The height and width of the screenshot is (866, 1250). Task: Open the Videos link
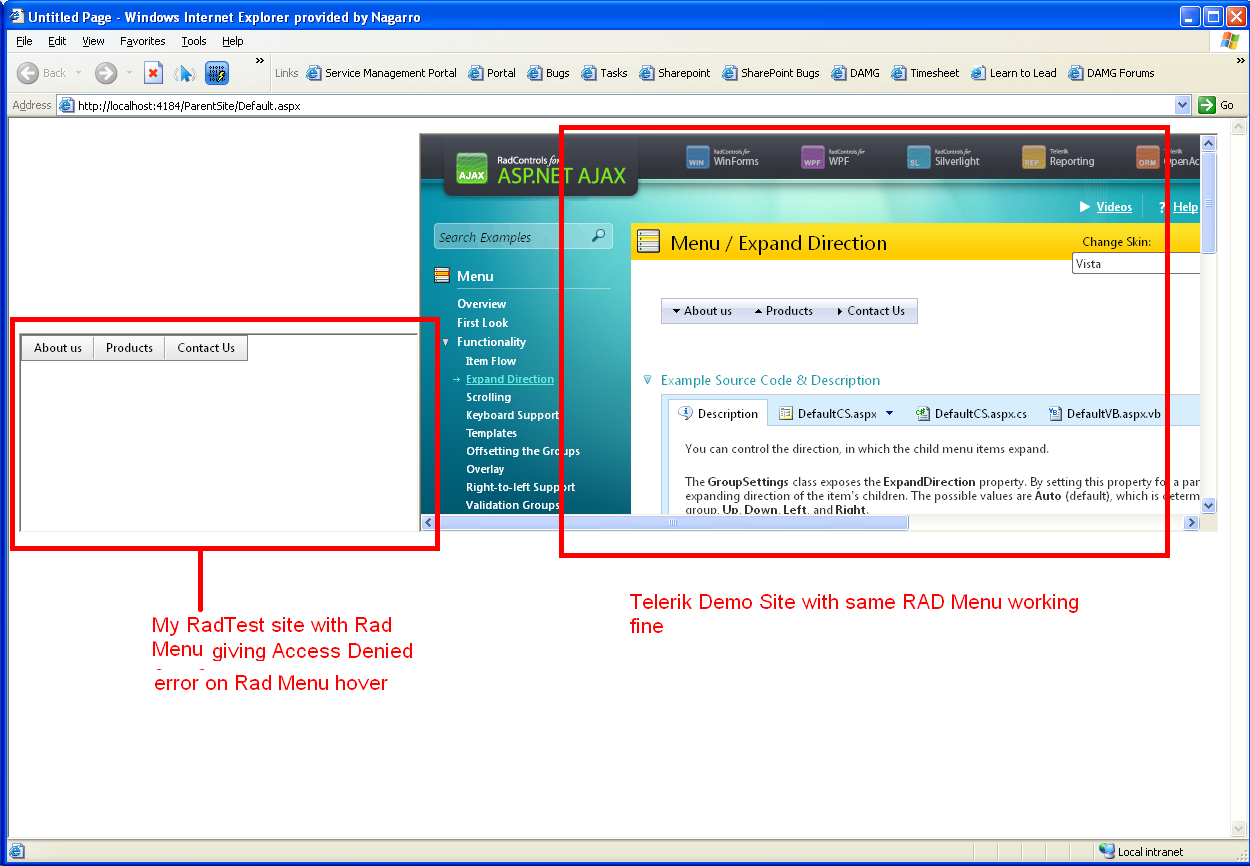pyautogui.click(x=1114, y=207)
